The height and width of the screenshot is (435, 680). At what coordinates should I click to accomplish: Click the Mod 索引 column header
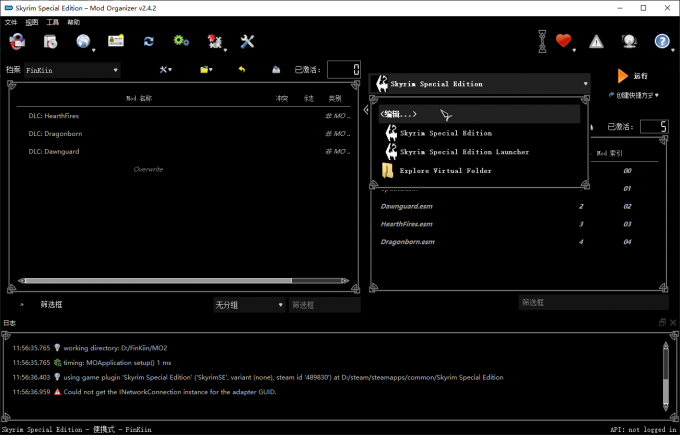pyautogui.click(x=609, y=153)
